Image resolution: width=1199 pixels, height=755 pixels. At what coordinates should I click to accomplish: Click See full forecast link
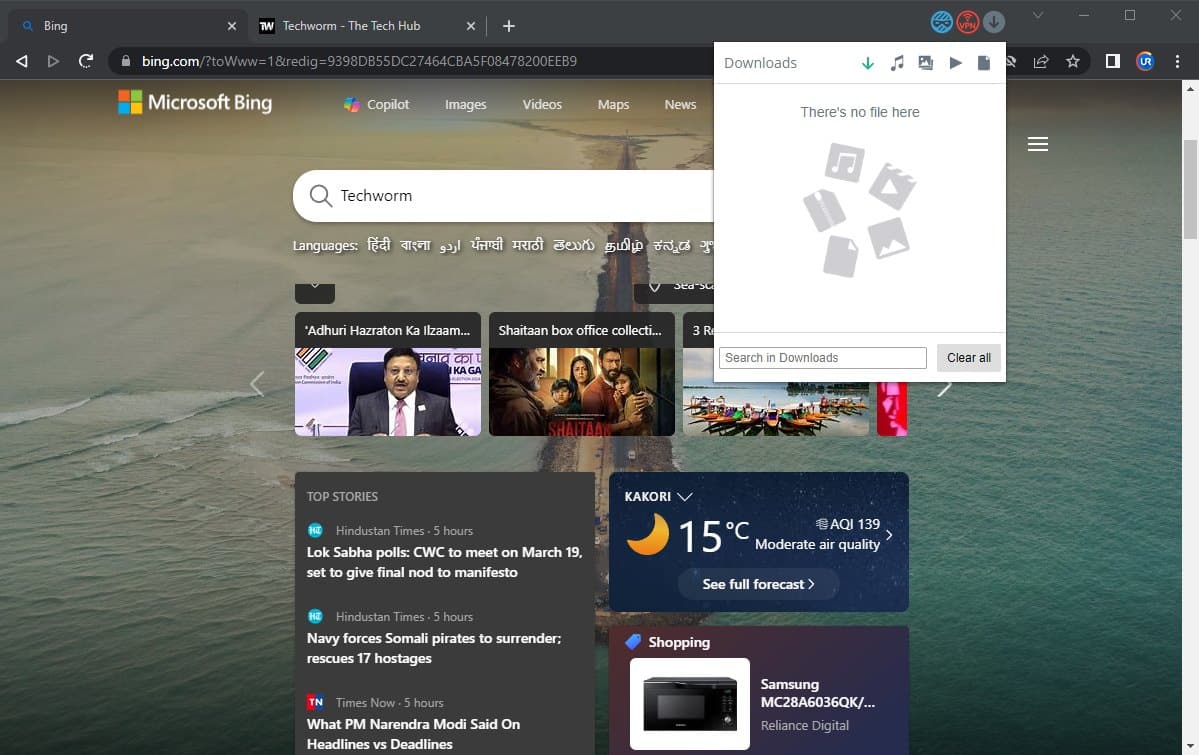click(758, 584)
